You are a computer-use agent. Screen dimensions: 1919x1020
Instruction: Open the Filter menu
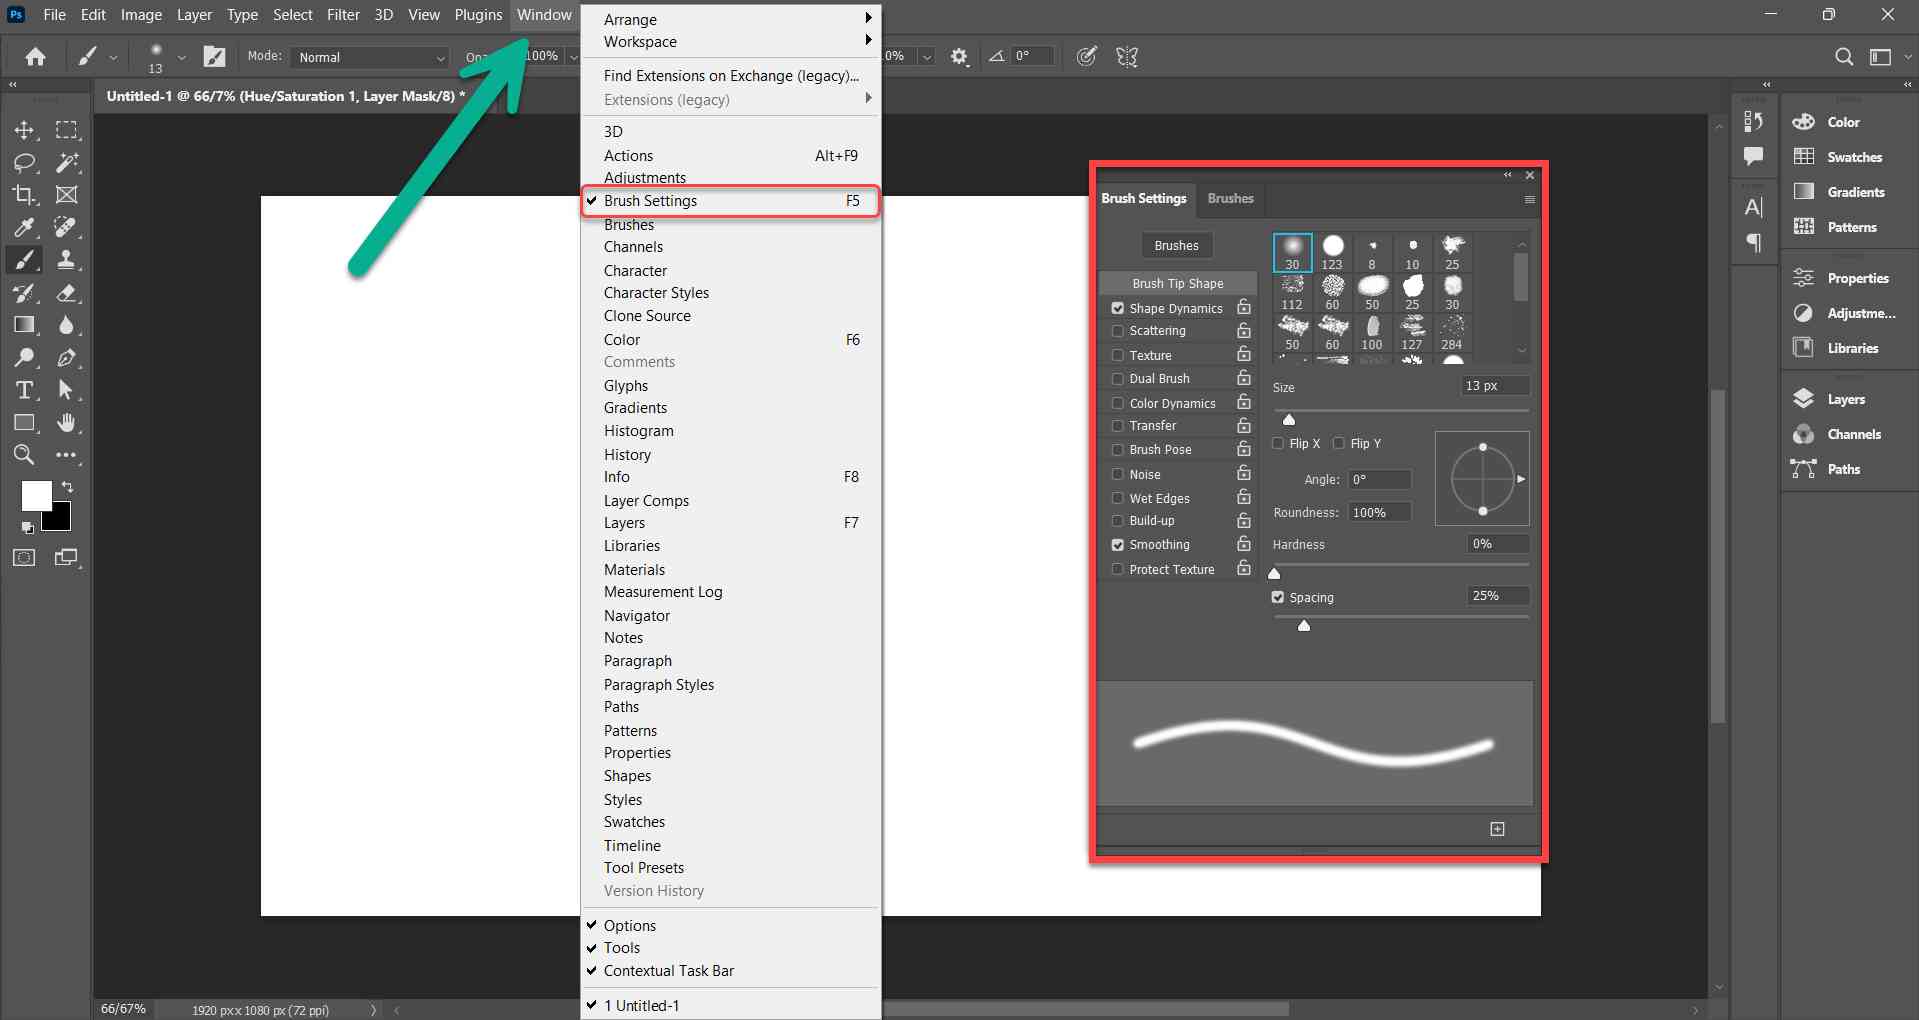[343, 15]
